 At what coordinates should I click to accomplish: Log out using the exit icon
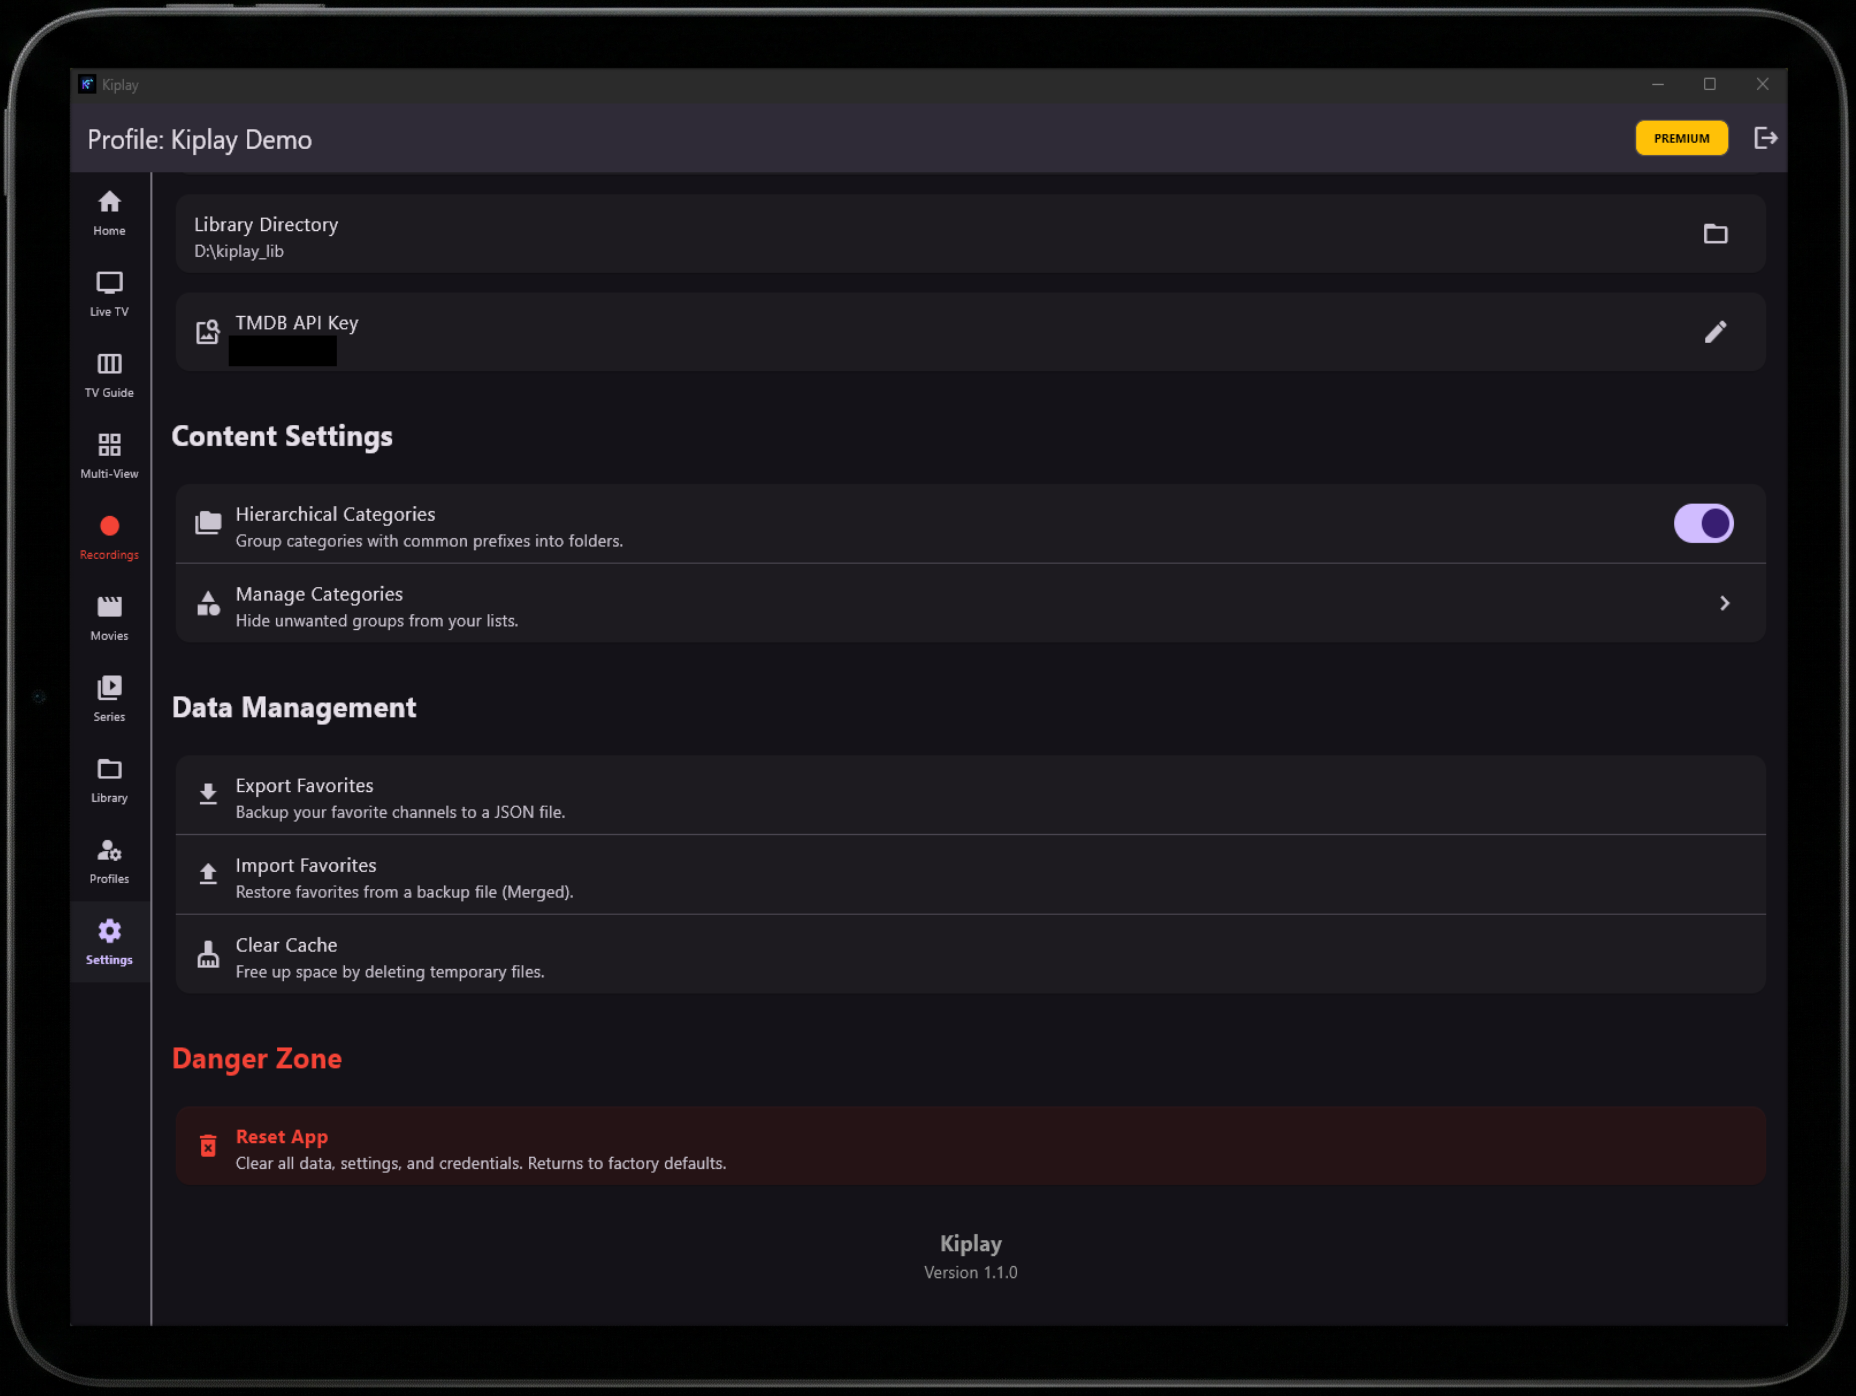(x=1765, y=138)
